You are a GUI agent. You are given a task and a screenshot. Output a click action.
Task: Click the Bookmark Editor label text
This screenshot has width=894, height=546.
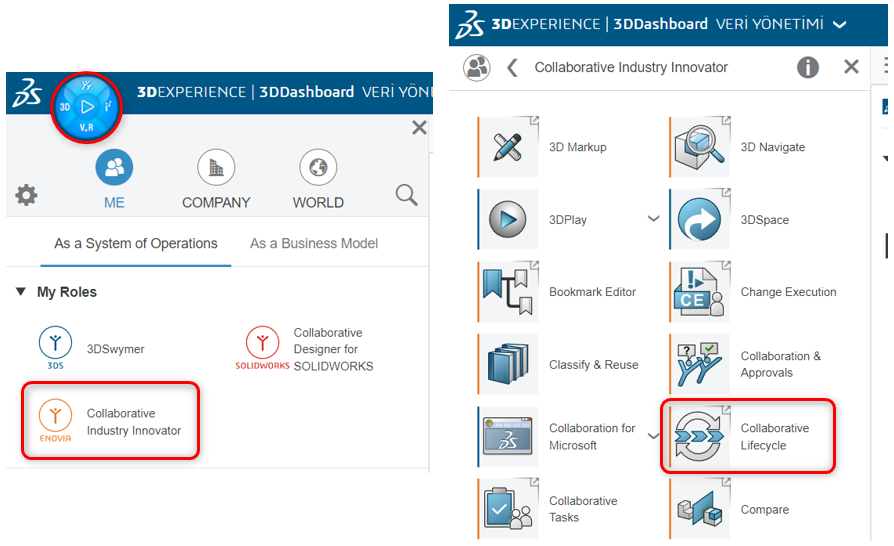[x=592, y=292]
